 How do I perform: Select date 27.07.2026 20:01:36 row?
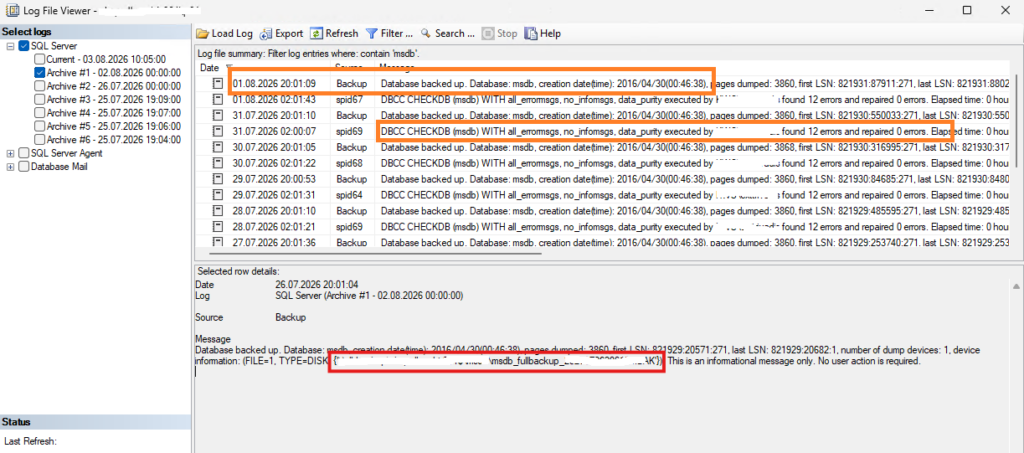tap(274, 242)
